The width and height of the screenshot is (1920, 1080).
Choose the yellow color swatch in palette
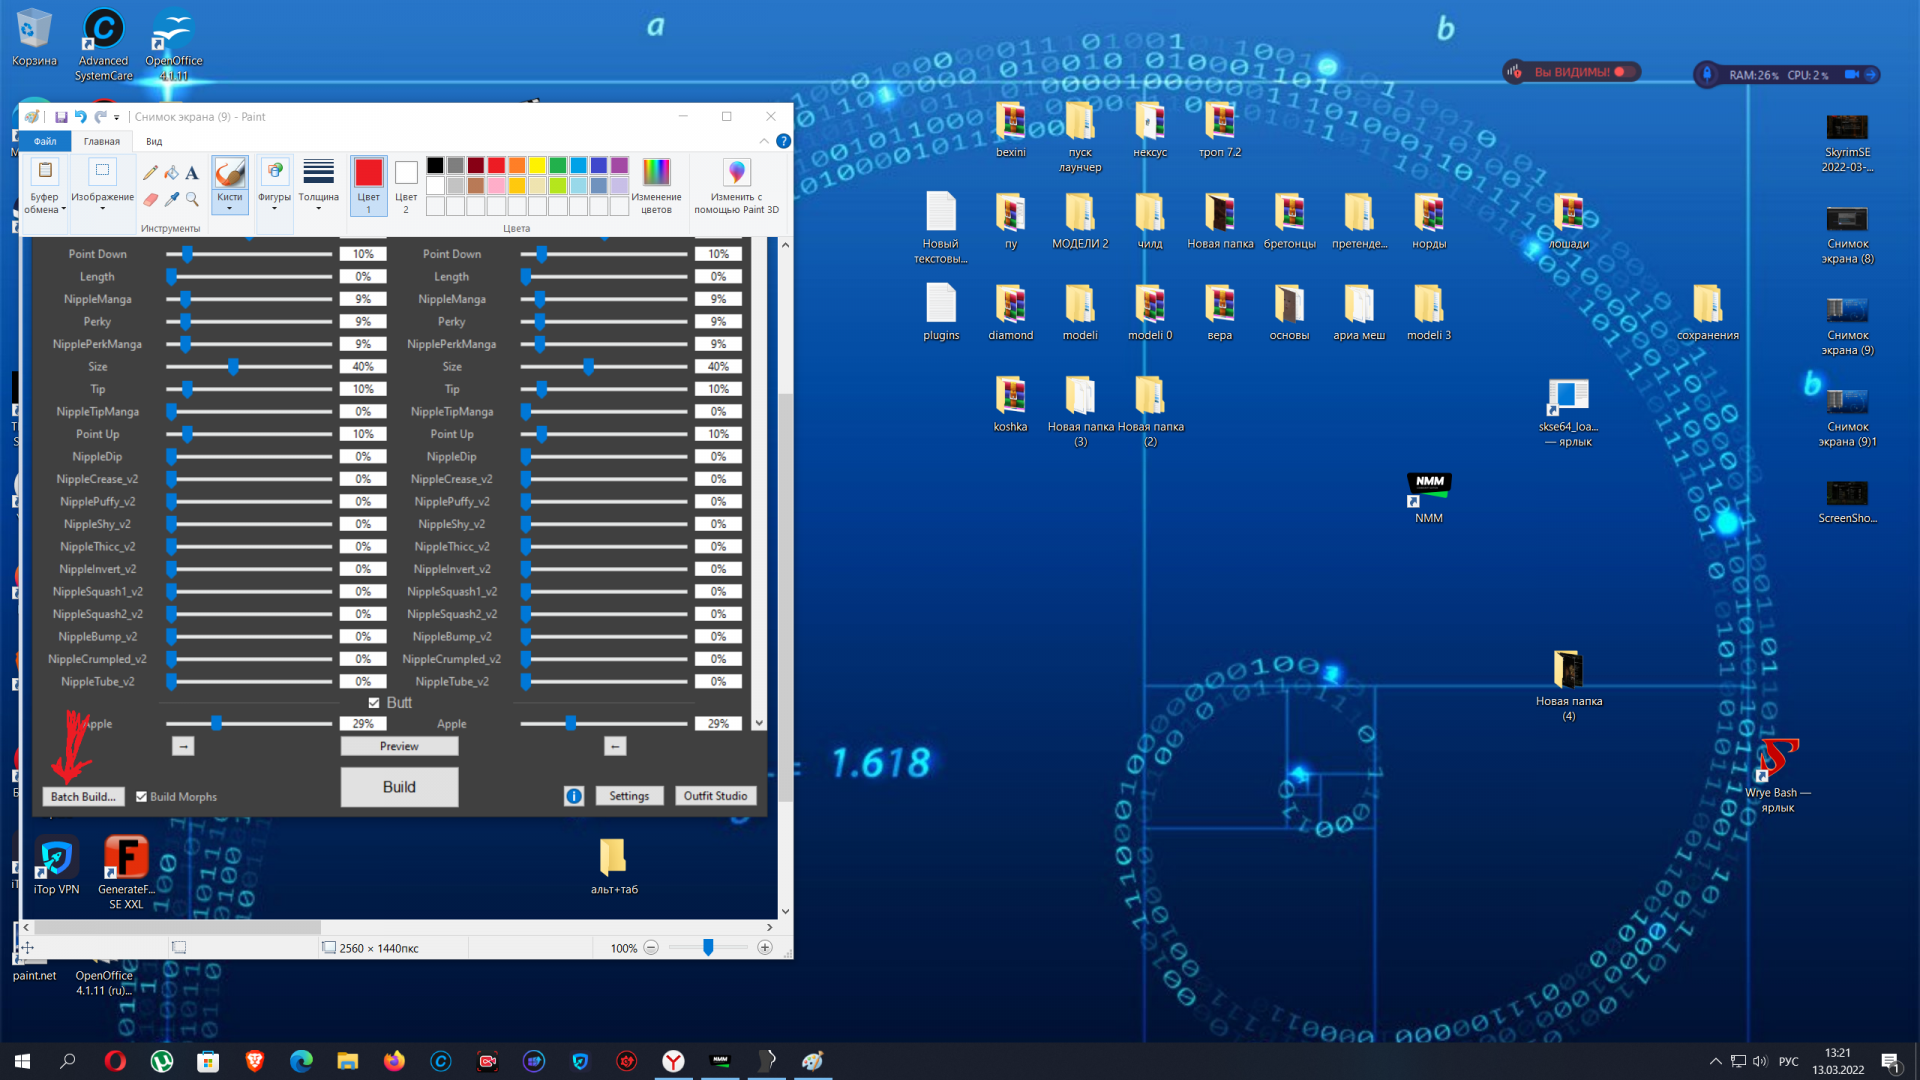click(537, 165)
